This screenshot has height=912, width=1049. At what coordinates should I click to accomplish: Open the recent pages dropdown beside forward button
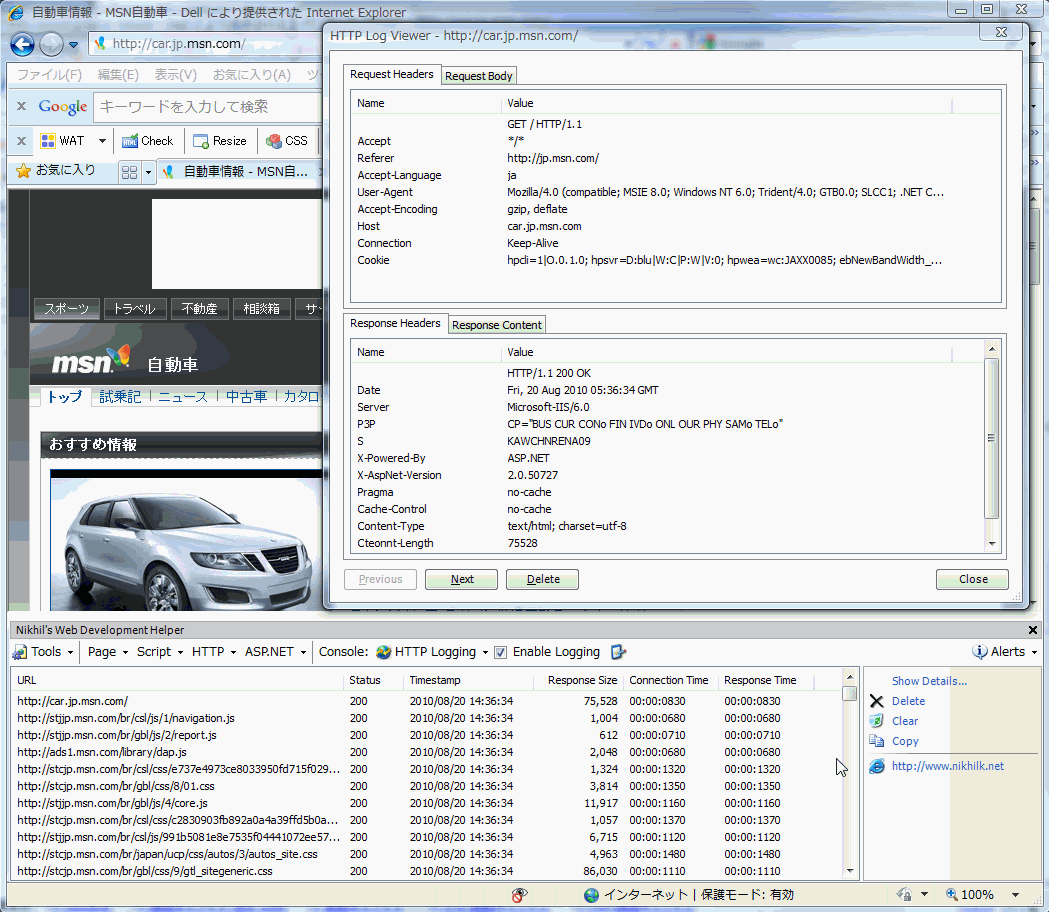click(74, 45)
